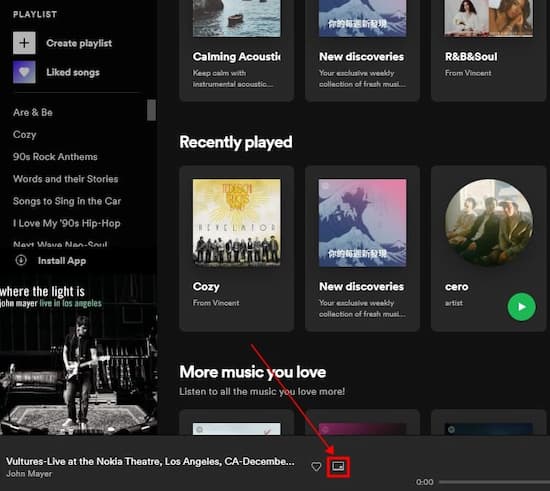Open Words and their Stories playlist
This screenshot has width=550, height=491.
[x=66, y=179]
